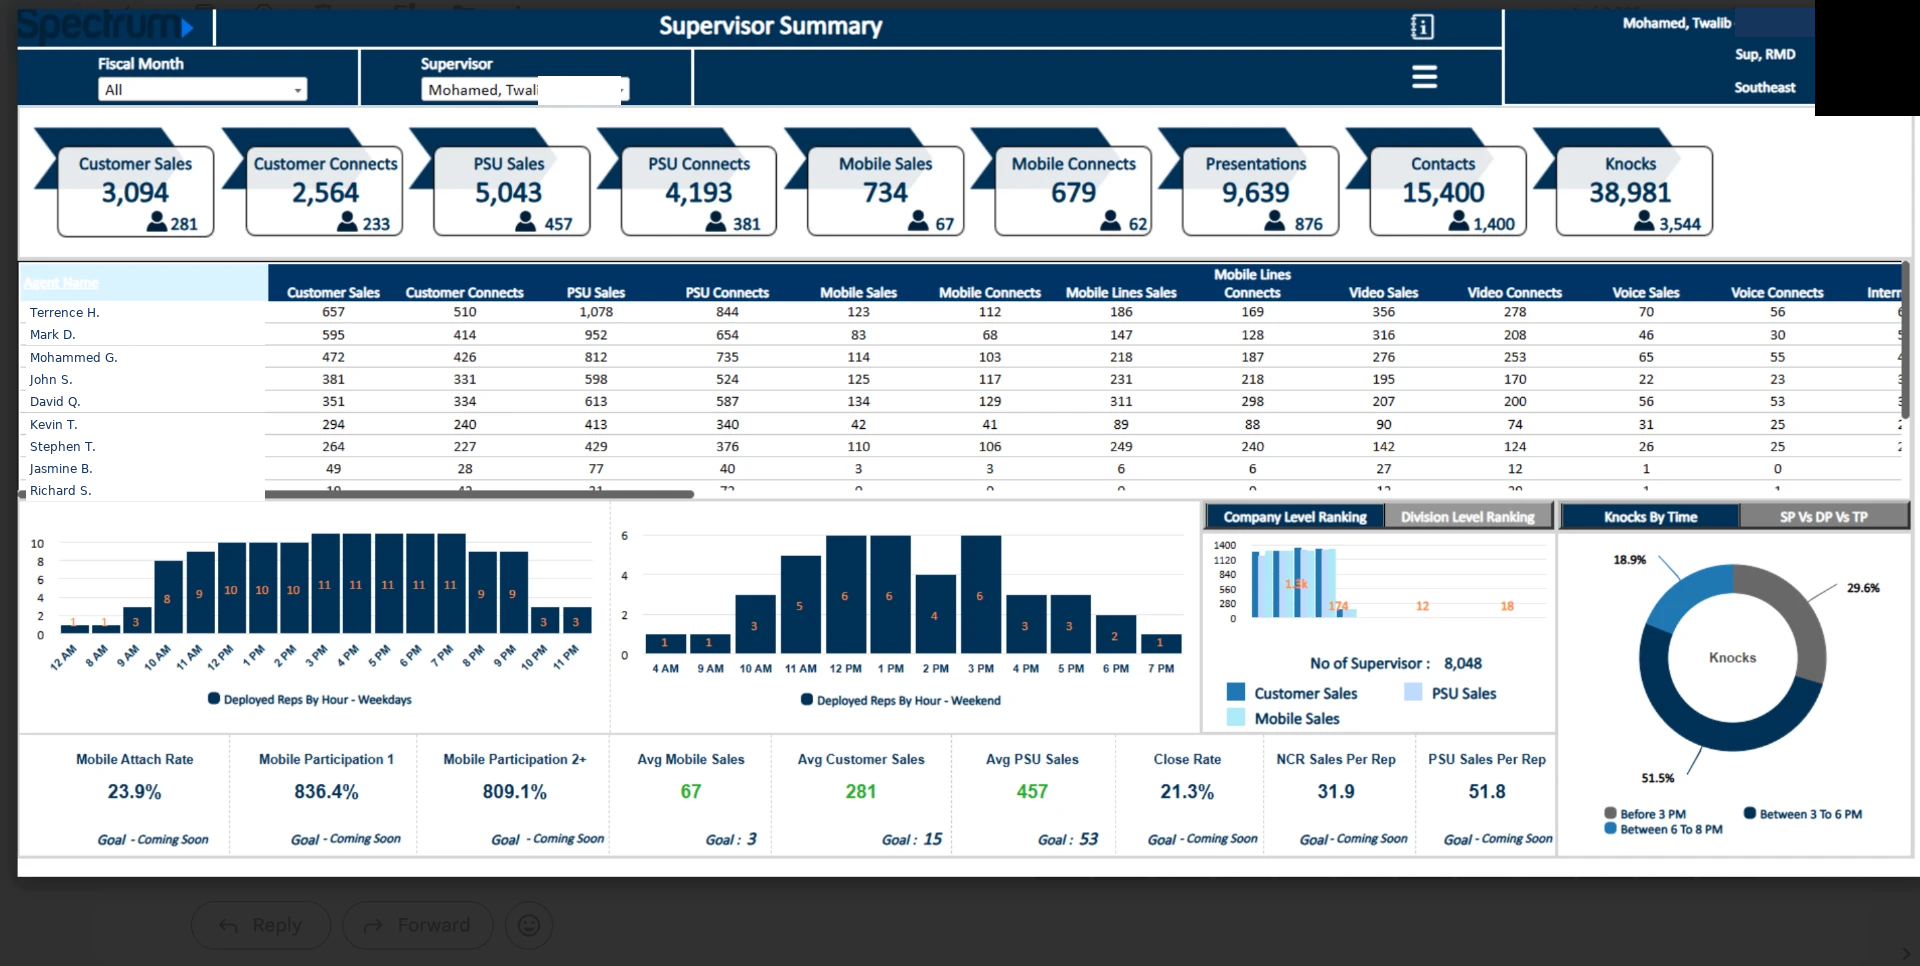Click the Knocks donut chart center
1920x966 pixels.
click(x=1733, y=658)
